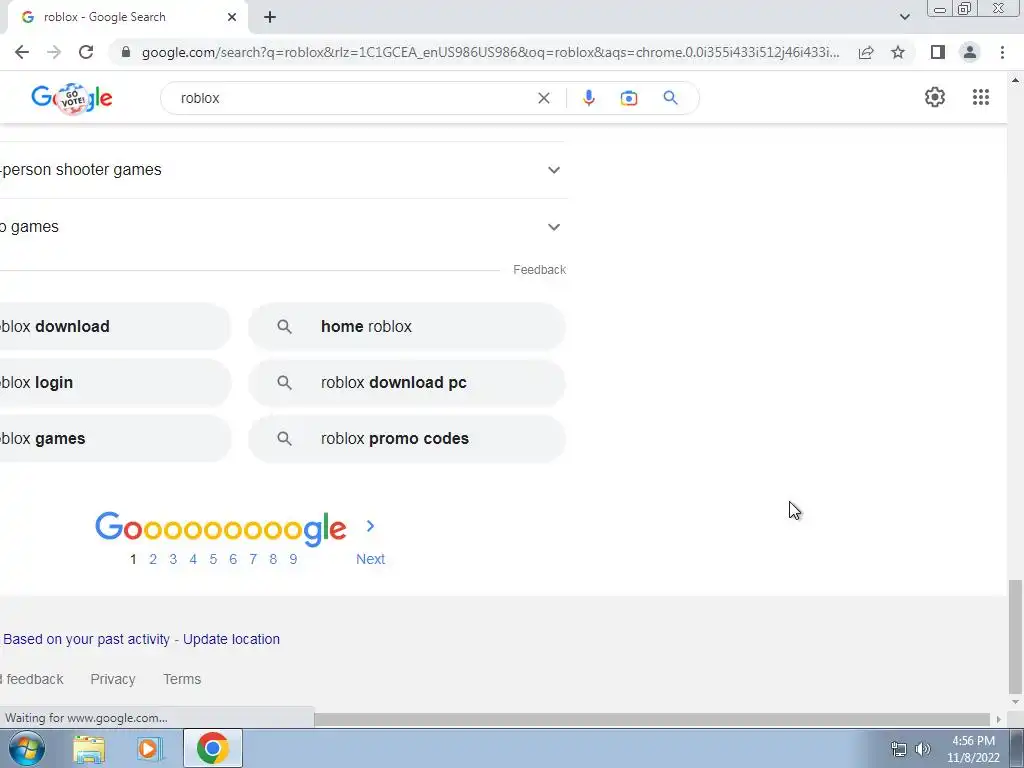Screen dimensions: 1024x768
Task: Open the browser side panel icon
Action: (938, 52)
